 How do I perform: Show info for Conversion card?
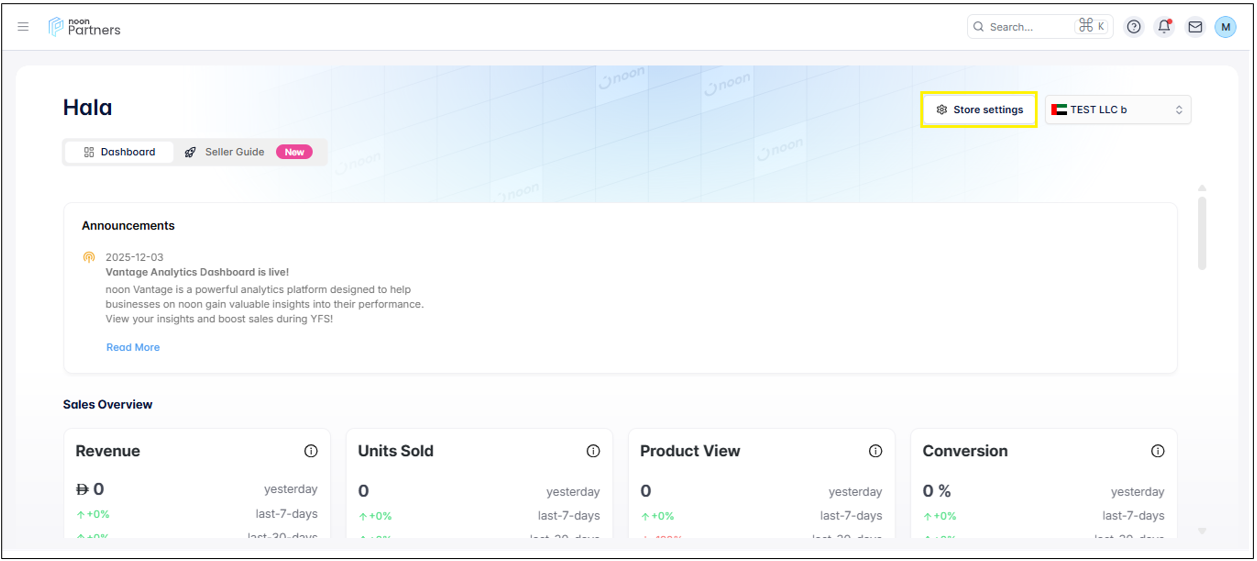point(1157,451)
